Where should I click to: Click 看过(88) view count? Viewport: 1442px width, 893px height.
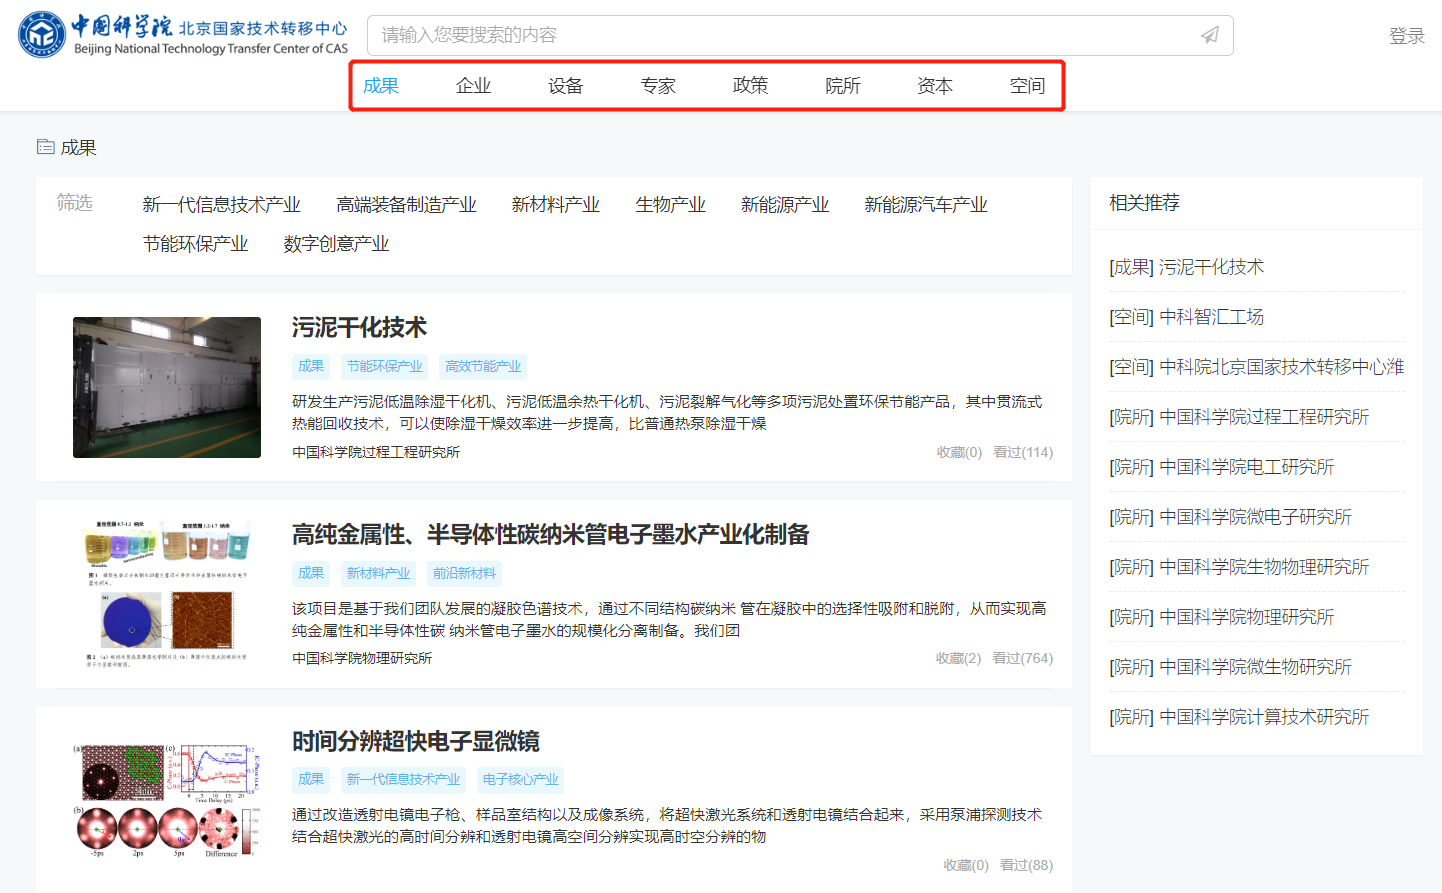pos(1026,865)
